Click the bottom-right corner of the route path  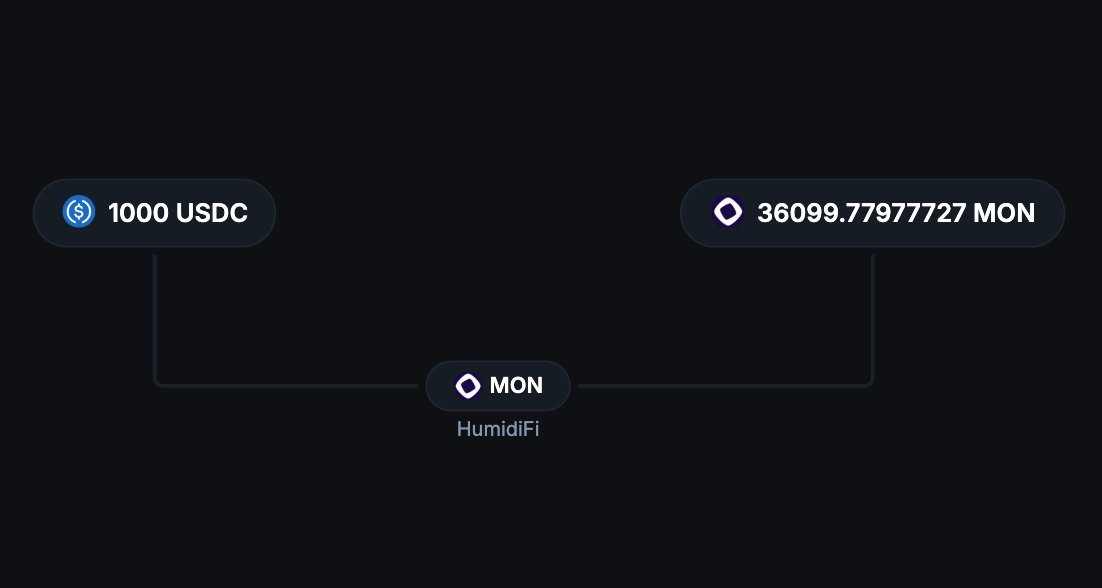(x=870, y=382)
